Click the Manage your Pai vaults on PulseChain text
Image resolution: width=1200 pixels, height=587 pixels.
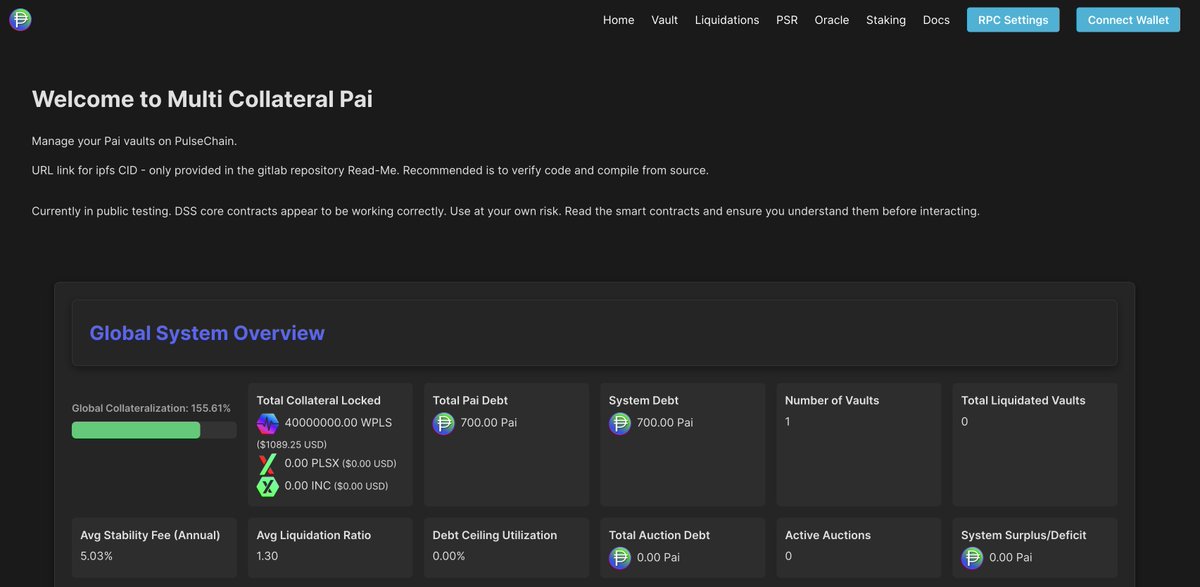pyautogui.click(x=134, y=141)
